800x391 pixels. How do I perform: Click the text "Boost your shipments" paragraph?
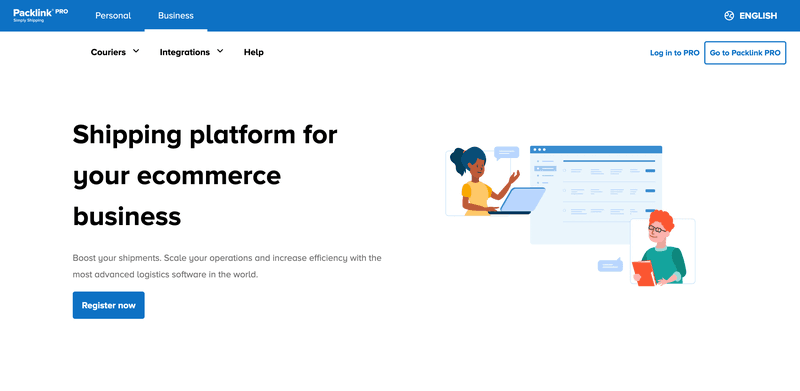(x=227, y=266)
